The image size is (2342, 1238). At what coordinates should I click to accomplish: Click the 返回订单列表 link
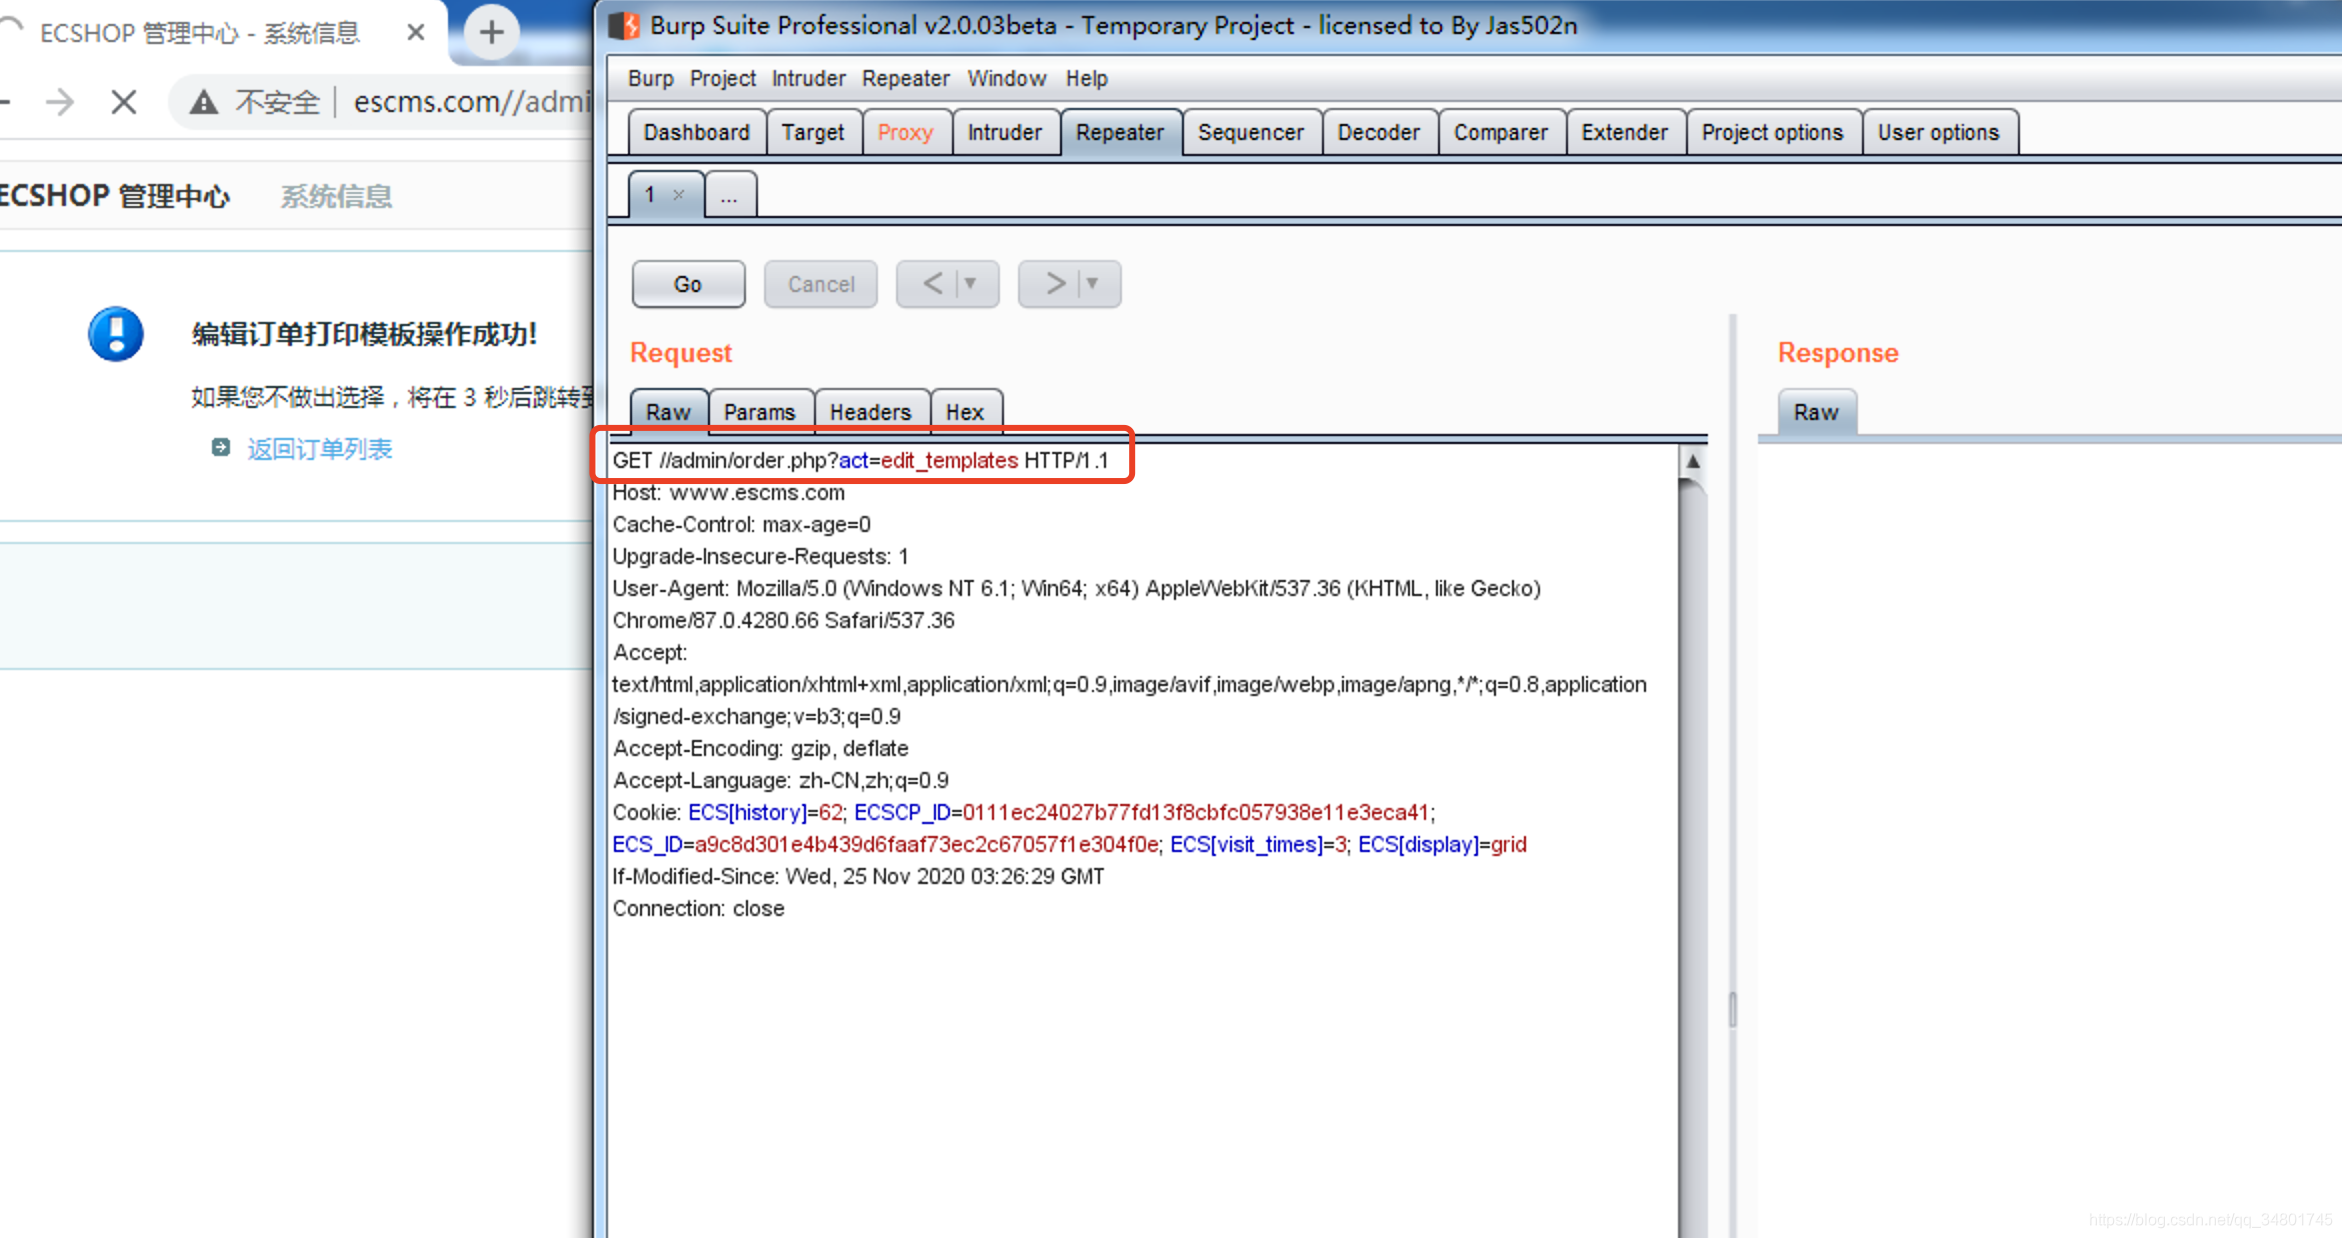(320, 449)
